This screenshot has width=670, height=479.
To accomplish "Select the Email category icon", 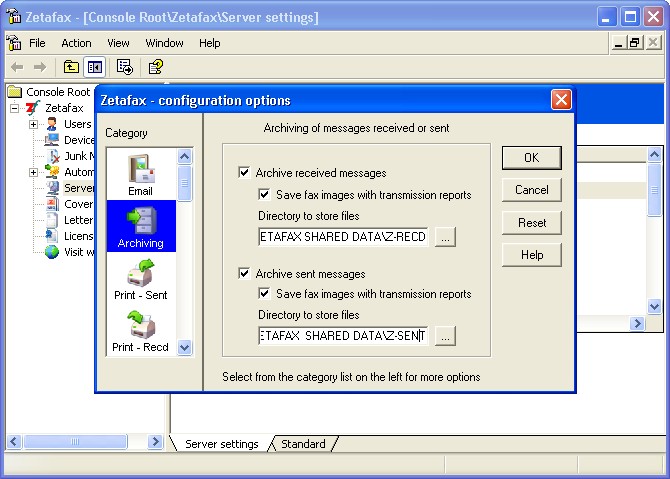I will click(x=141, y=175).
